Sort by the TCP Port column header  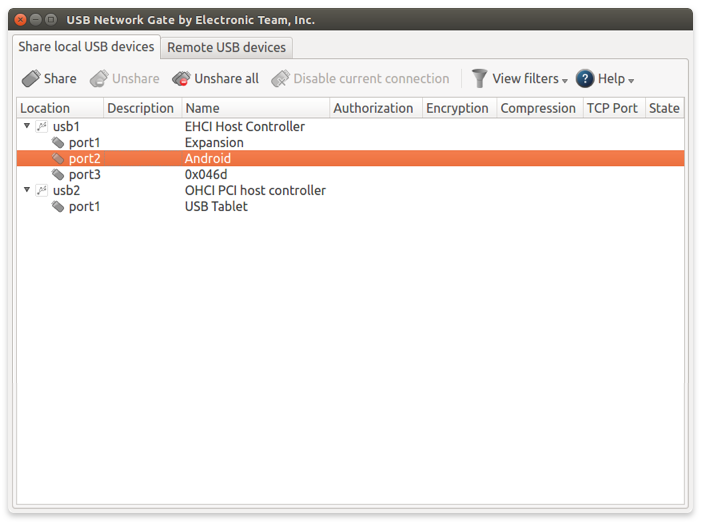point(614,108)
